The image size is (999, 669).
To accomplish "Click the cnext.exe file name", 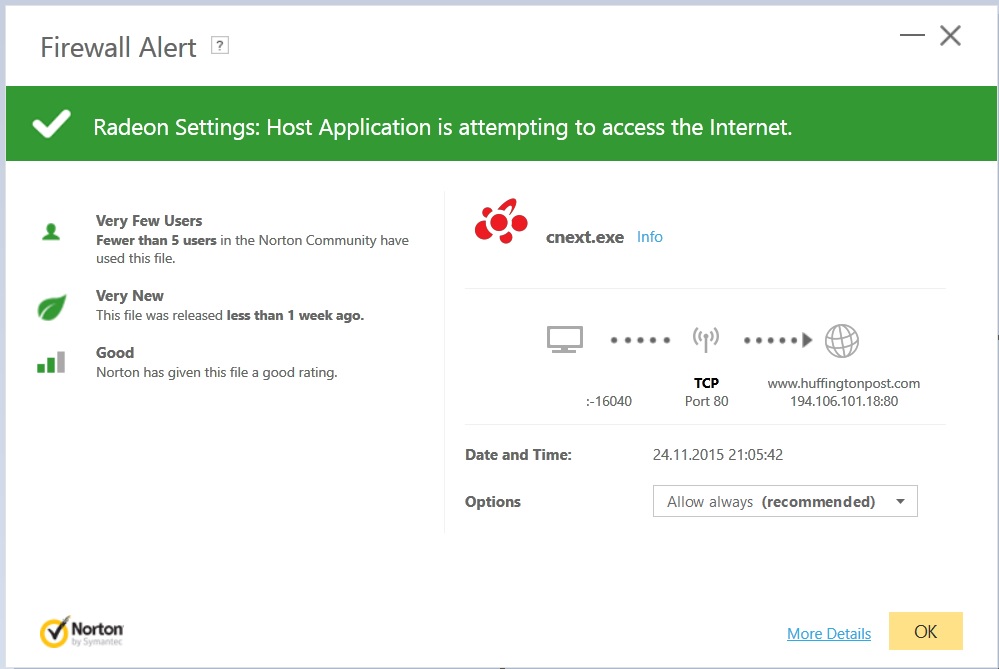I will point(585,238).
